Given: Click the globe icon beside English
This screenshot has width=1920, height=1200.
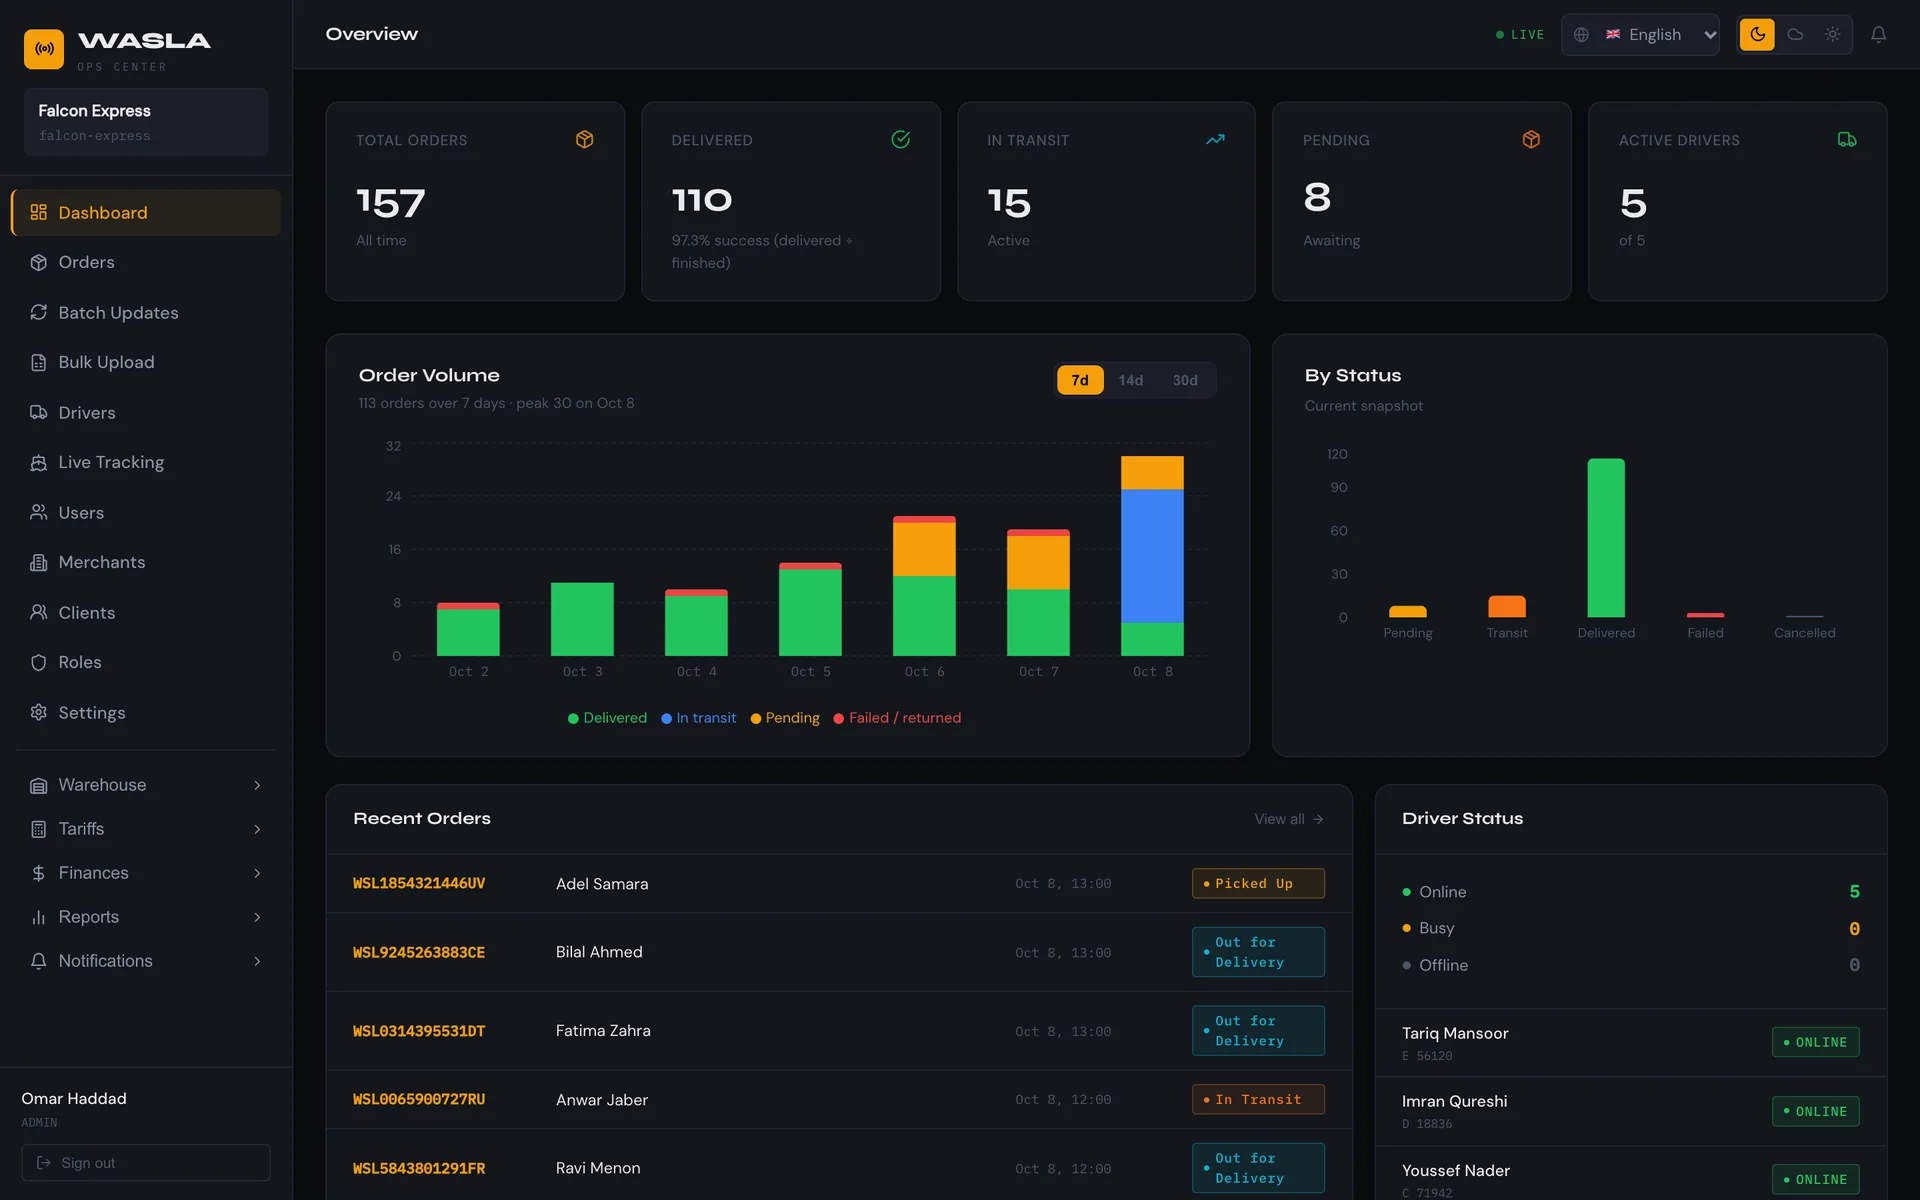Looking at the screenshot, I should [x=1581, y=34].
